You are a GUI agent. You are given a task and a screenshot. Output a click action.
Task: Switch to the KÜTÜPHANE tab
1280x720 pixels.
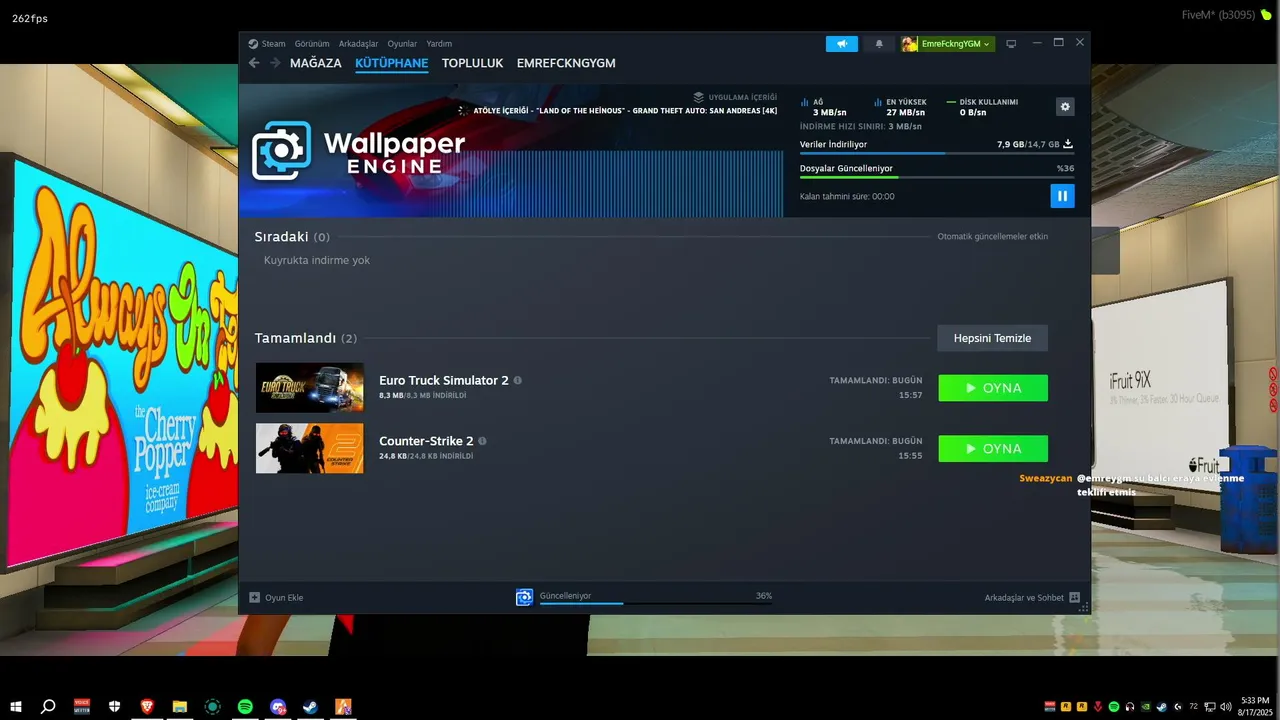tap(392, 63)
